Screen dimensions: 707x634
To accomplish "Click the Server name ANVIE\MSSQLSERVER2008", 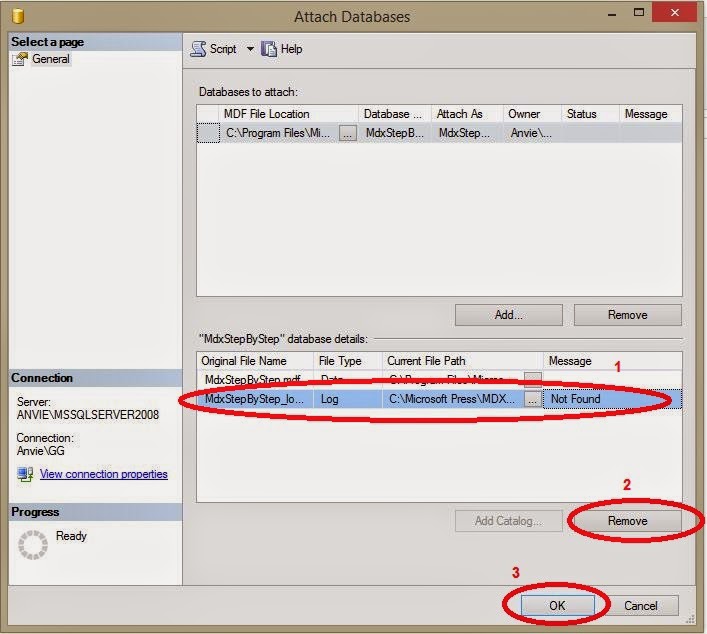I will 88,415.
